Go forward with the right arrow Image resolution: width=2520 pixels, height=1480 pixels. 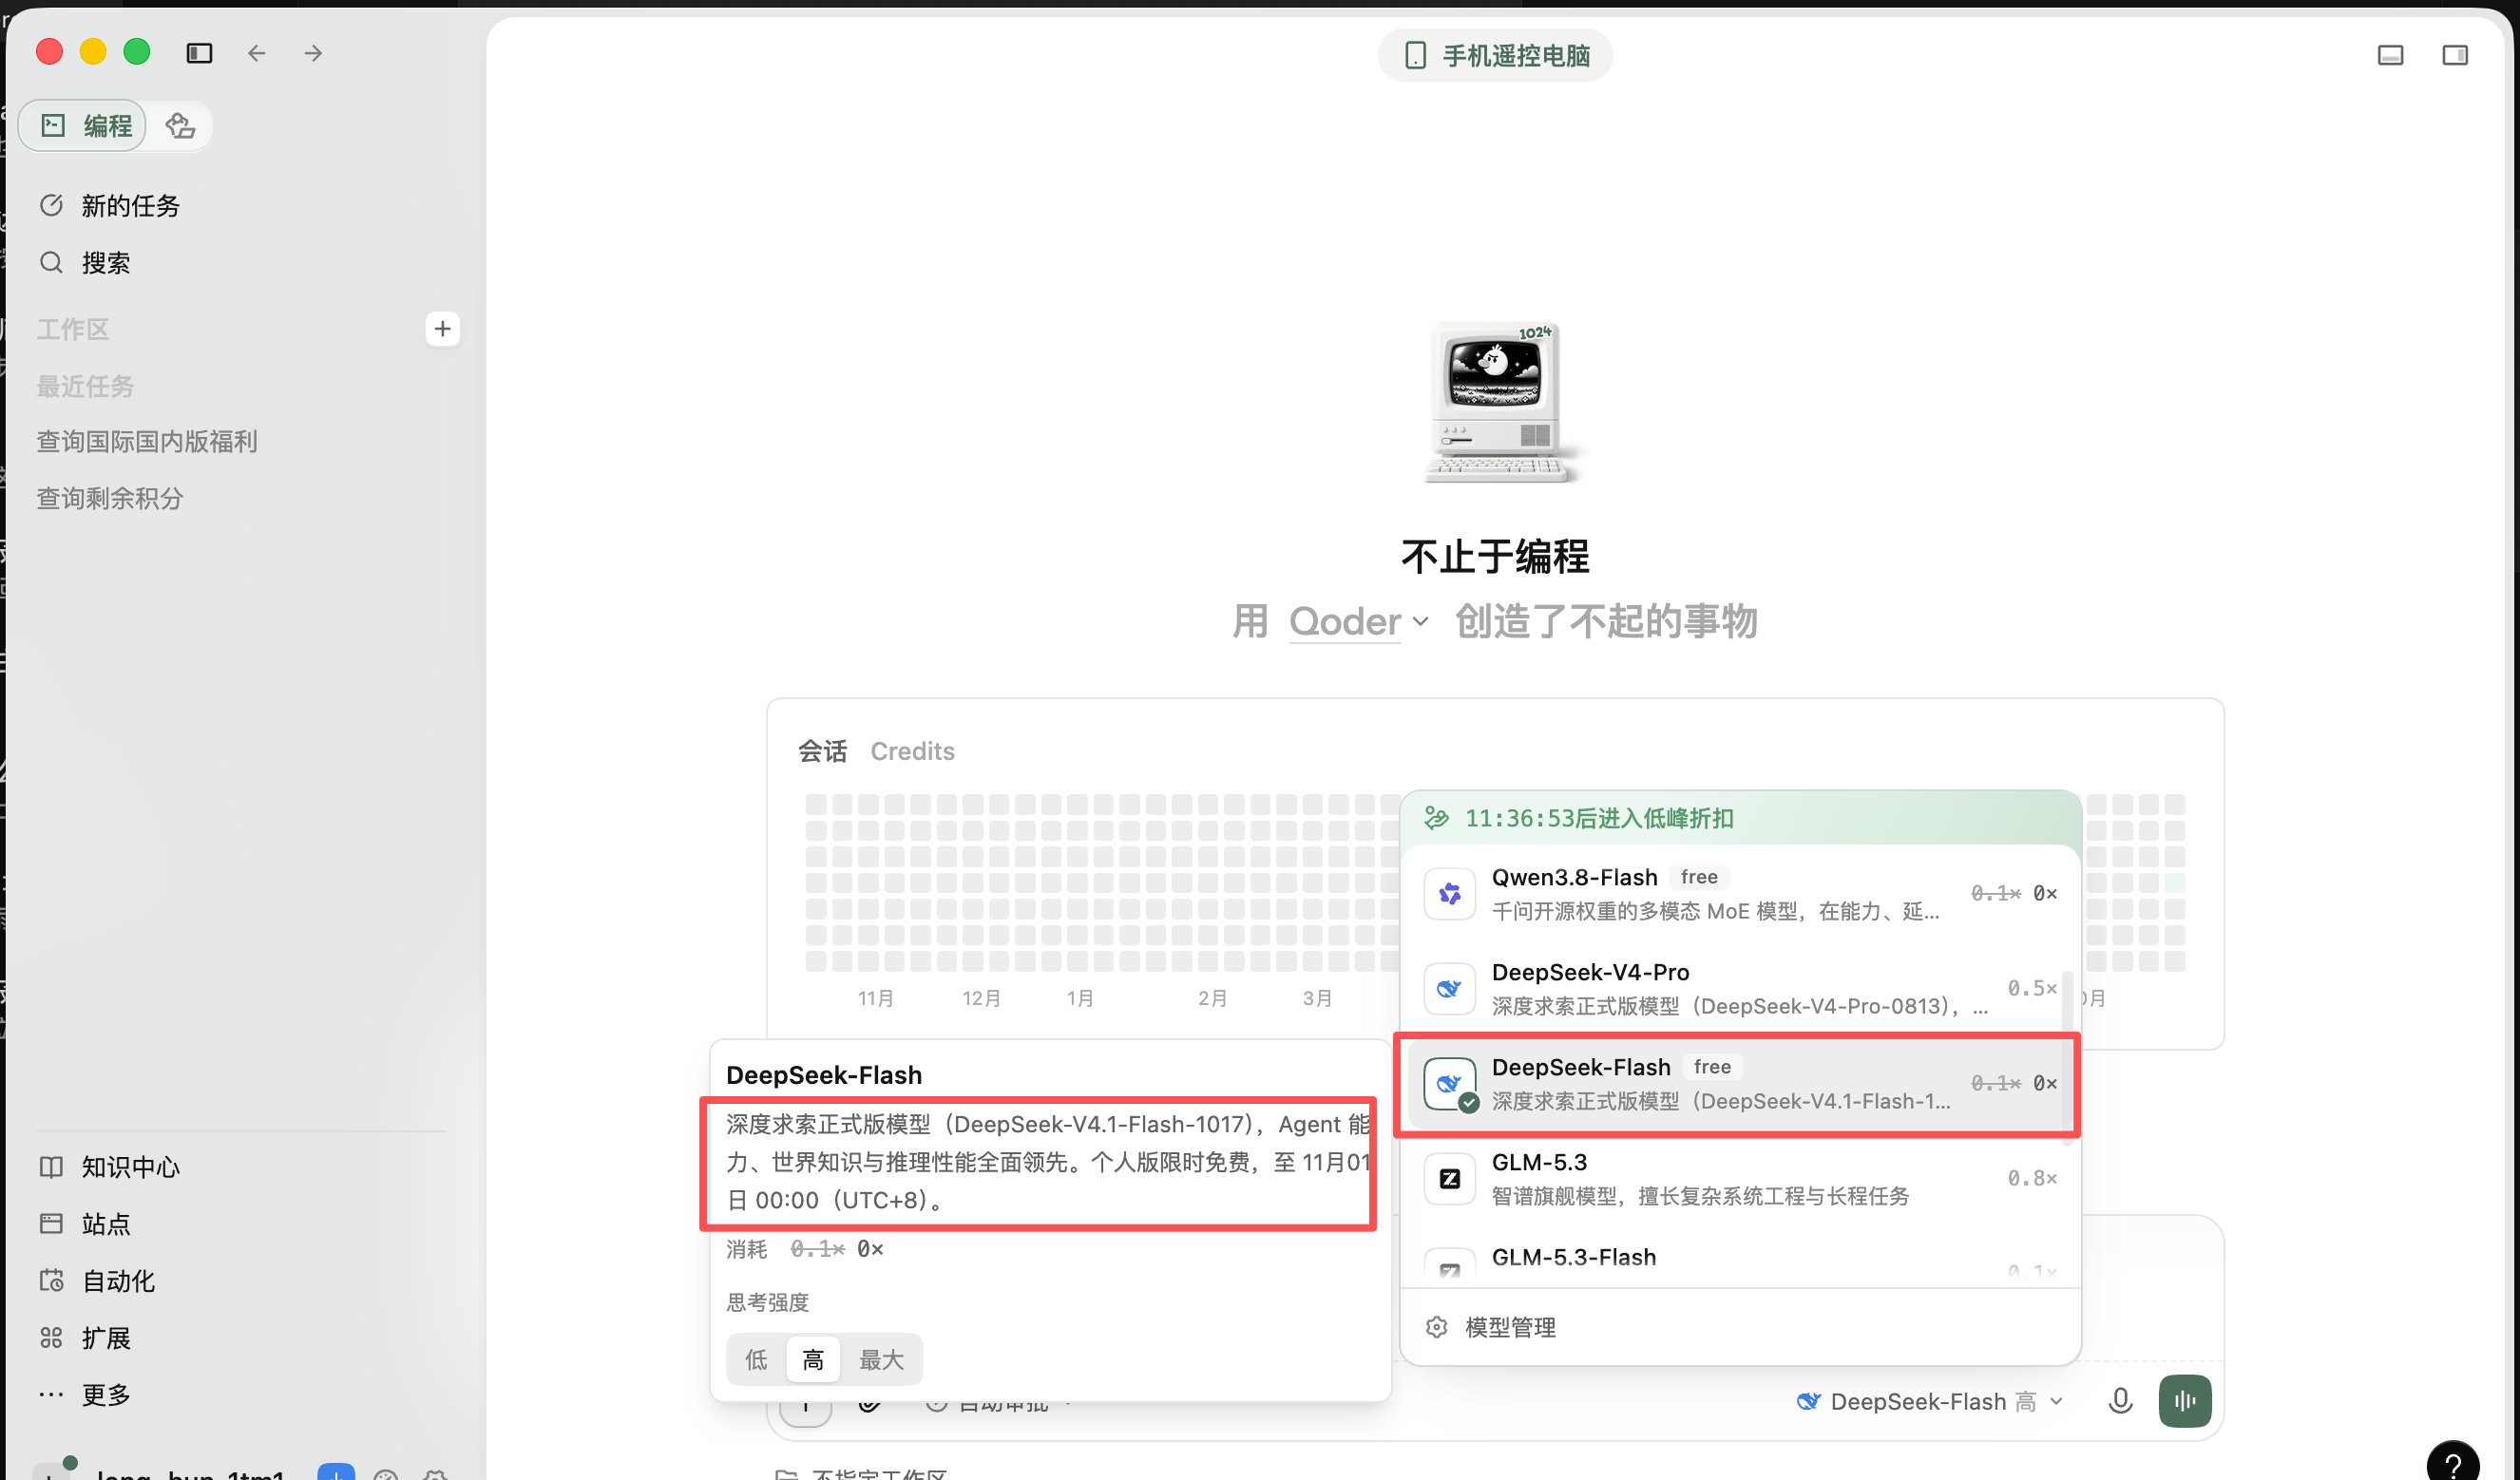click(x=313, y=53)
